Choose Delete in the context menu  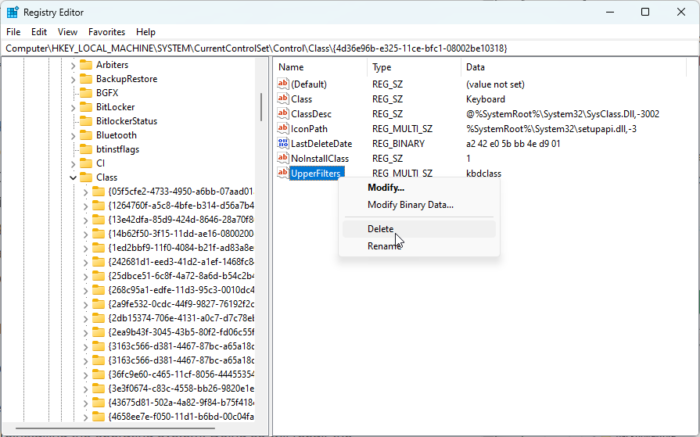[419, 229]
